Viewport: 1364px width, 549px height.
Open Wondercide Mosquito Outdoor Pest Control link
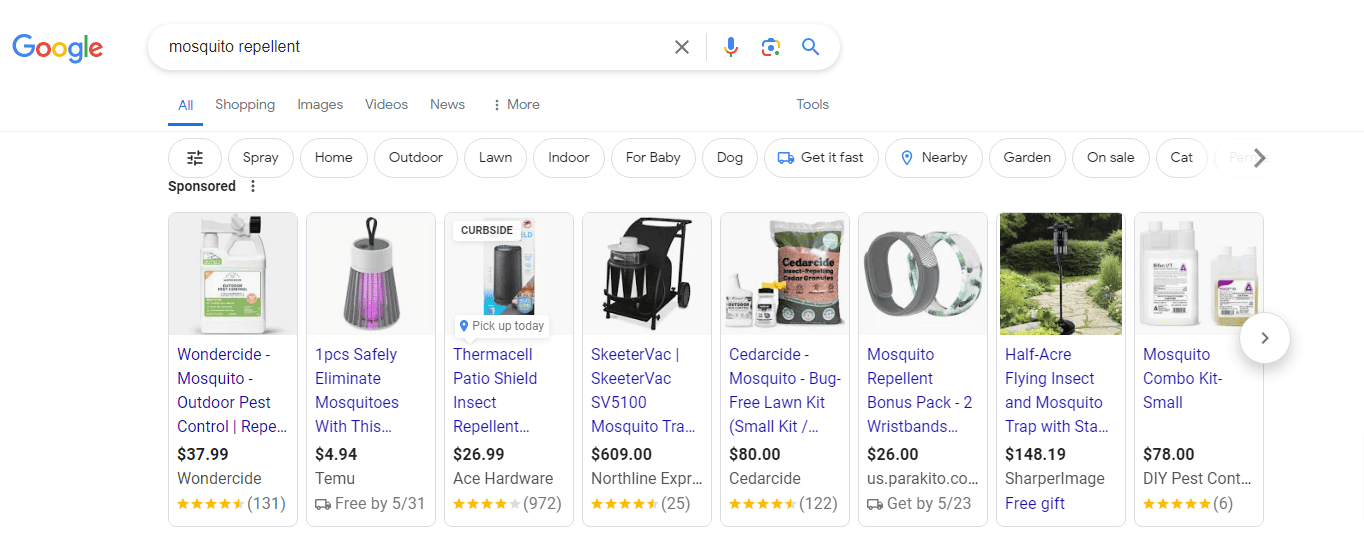pyautogui.click(x=232, y=390)
